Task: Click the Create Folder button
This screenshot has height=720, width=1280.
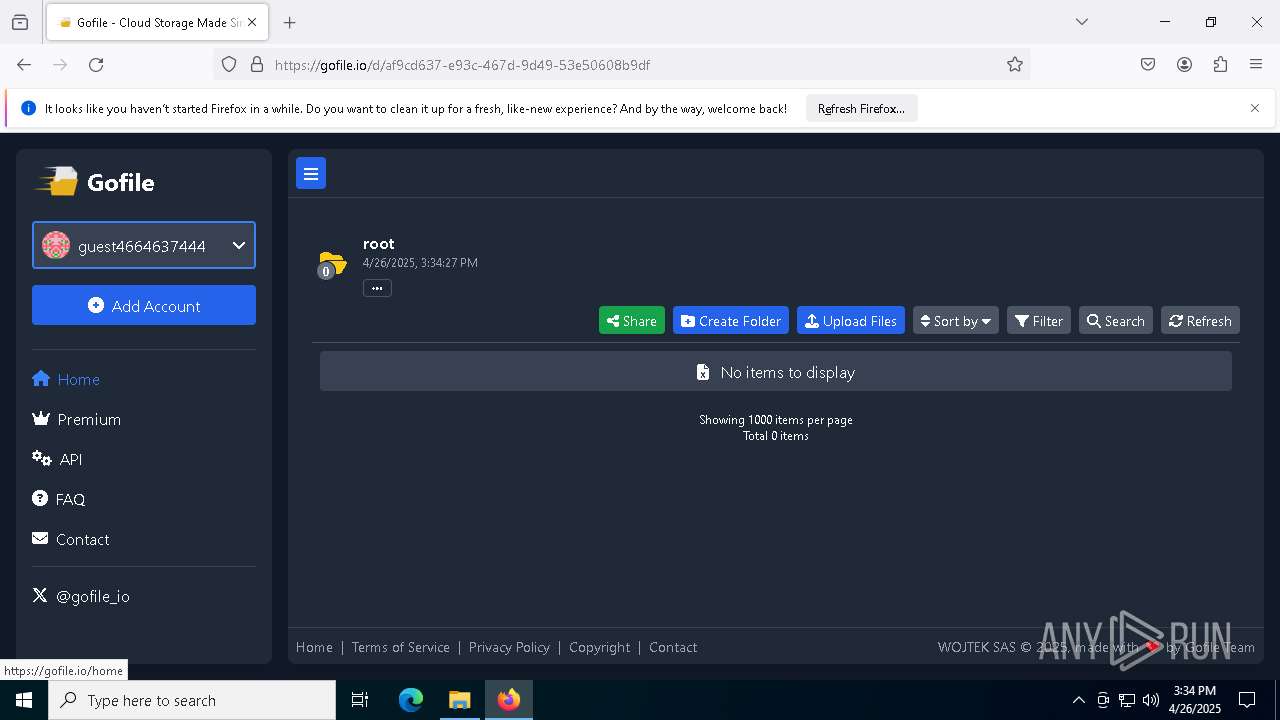Action: click(731, 321)
